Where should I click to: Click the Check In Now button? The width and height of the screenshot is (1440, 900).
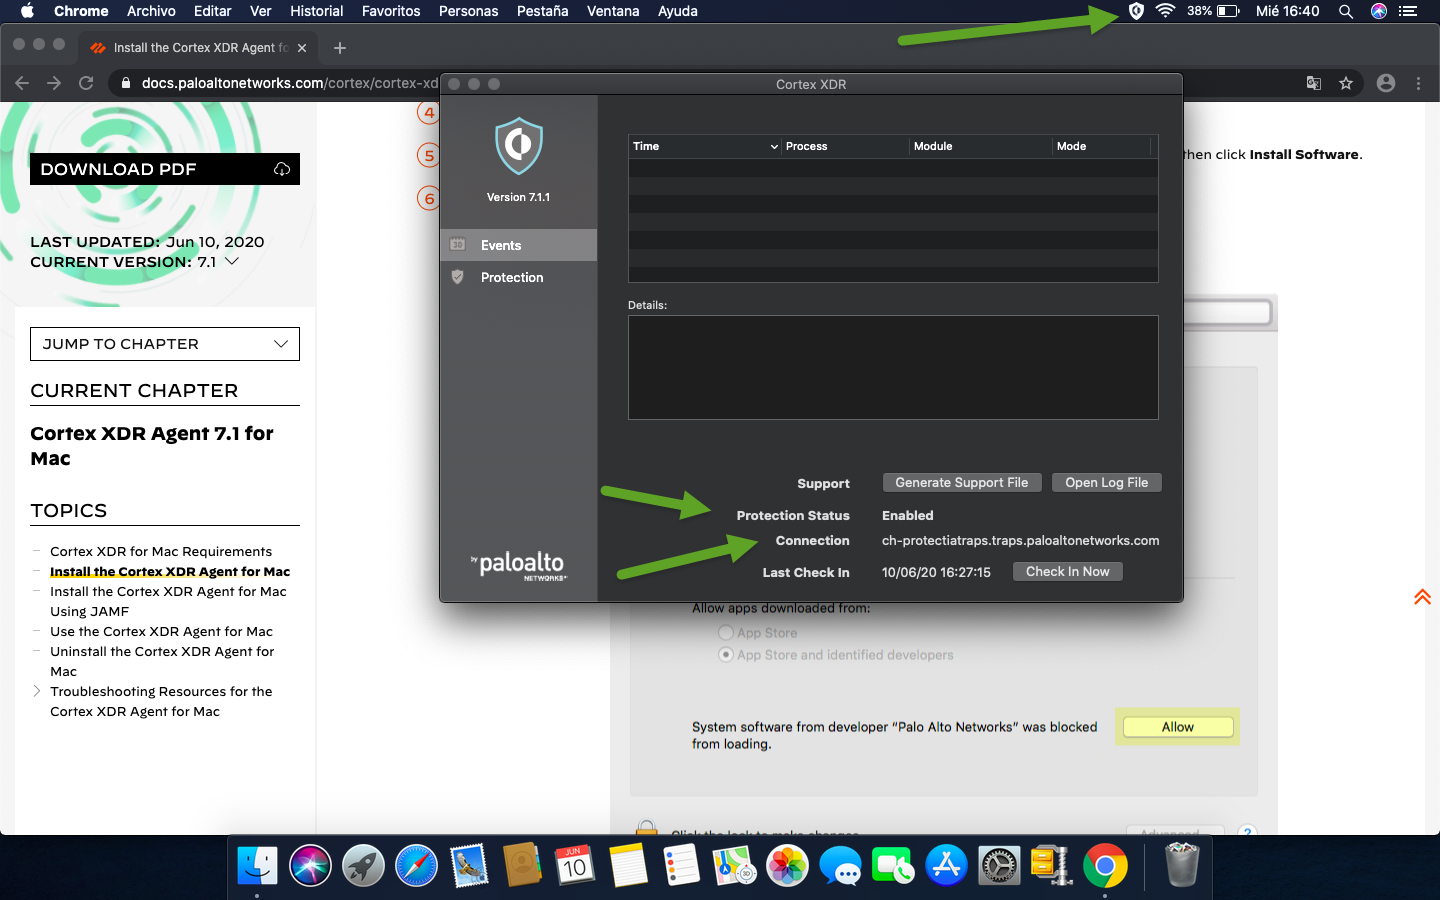pyautogui.click(x=1067, y=571)
